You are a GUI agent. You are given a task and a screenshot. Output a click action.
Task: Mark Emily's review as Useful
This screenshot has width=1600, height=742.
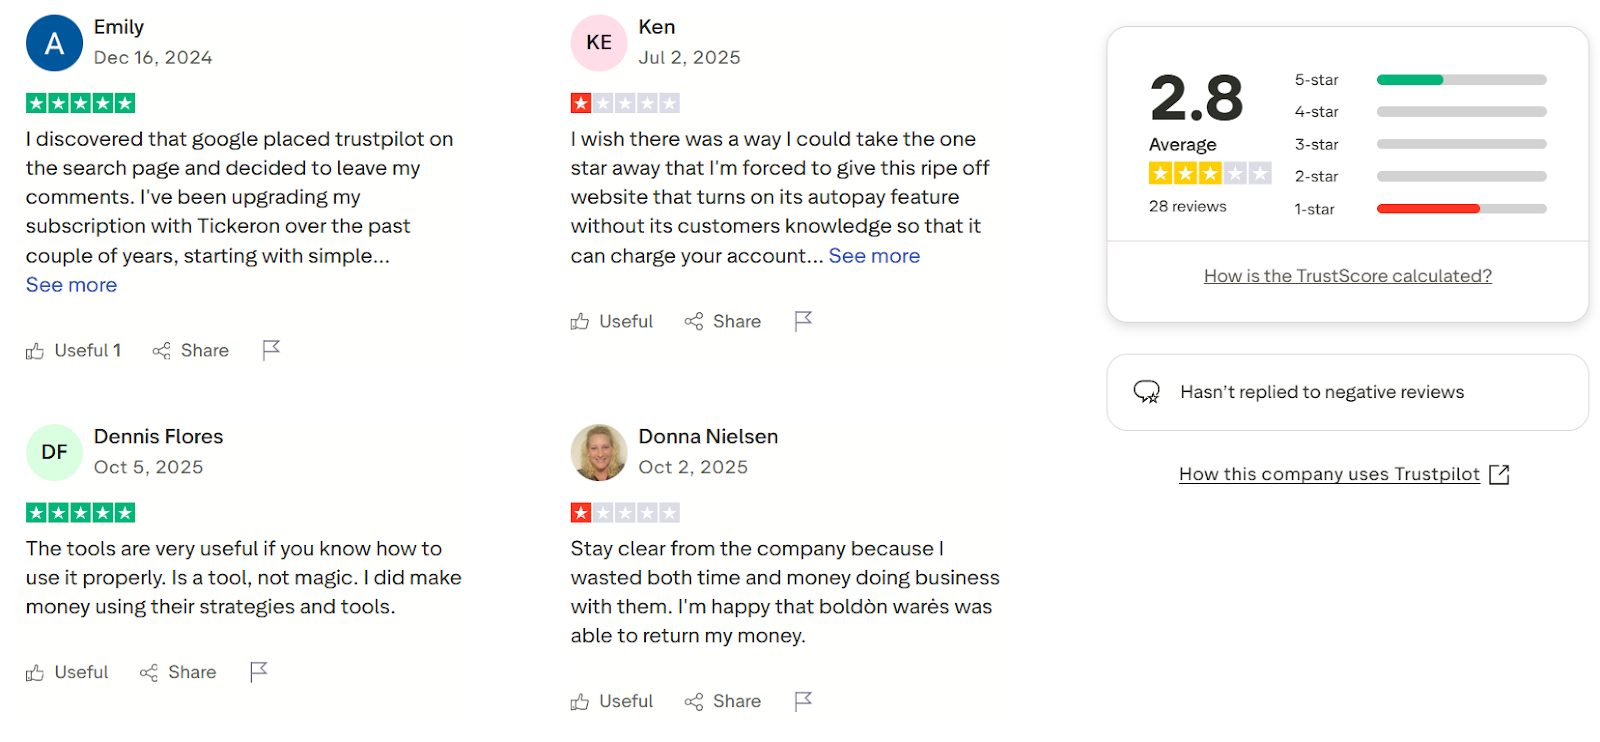(x=73, y=351)
